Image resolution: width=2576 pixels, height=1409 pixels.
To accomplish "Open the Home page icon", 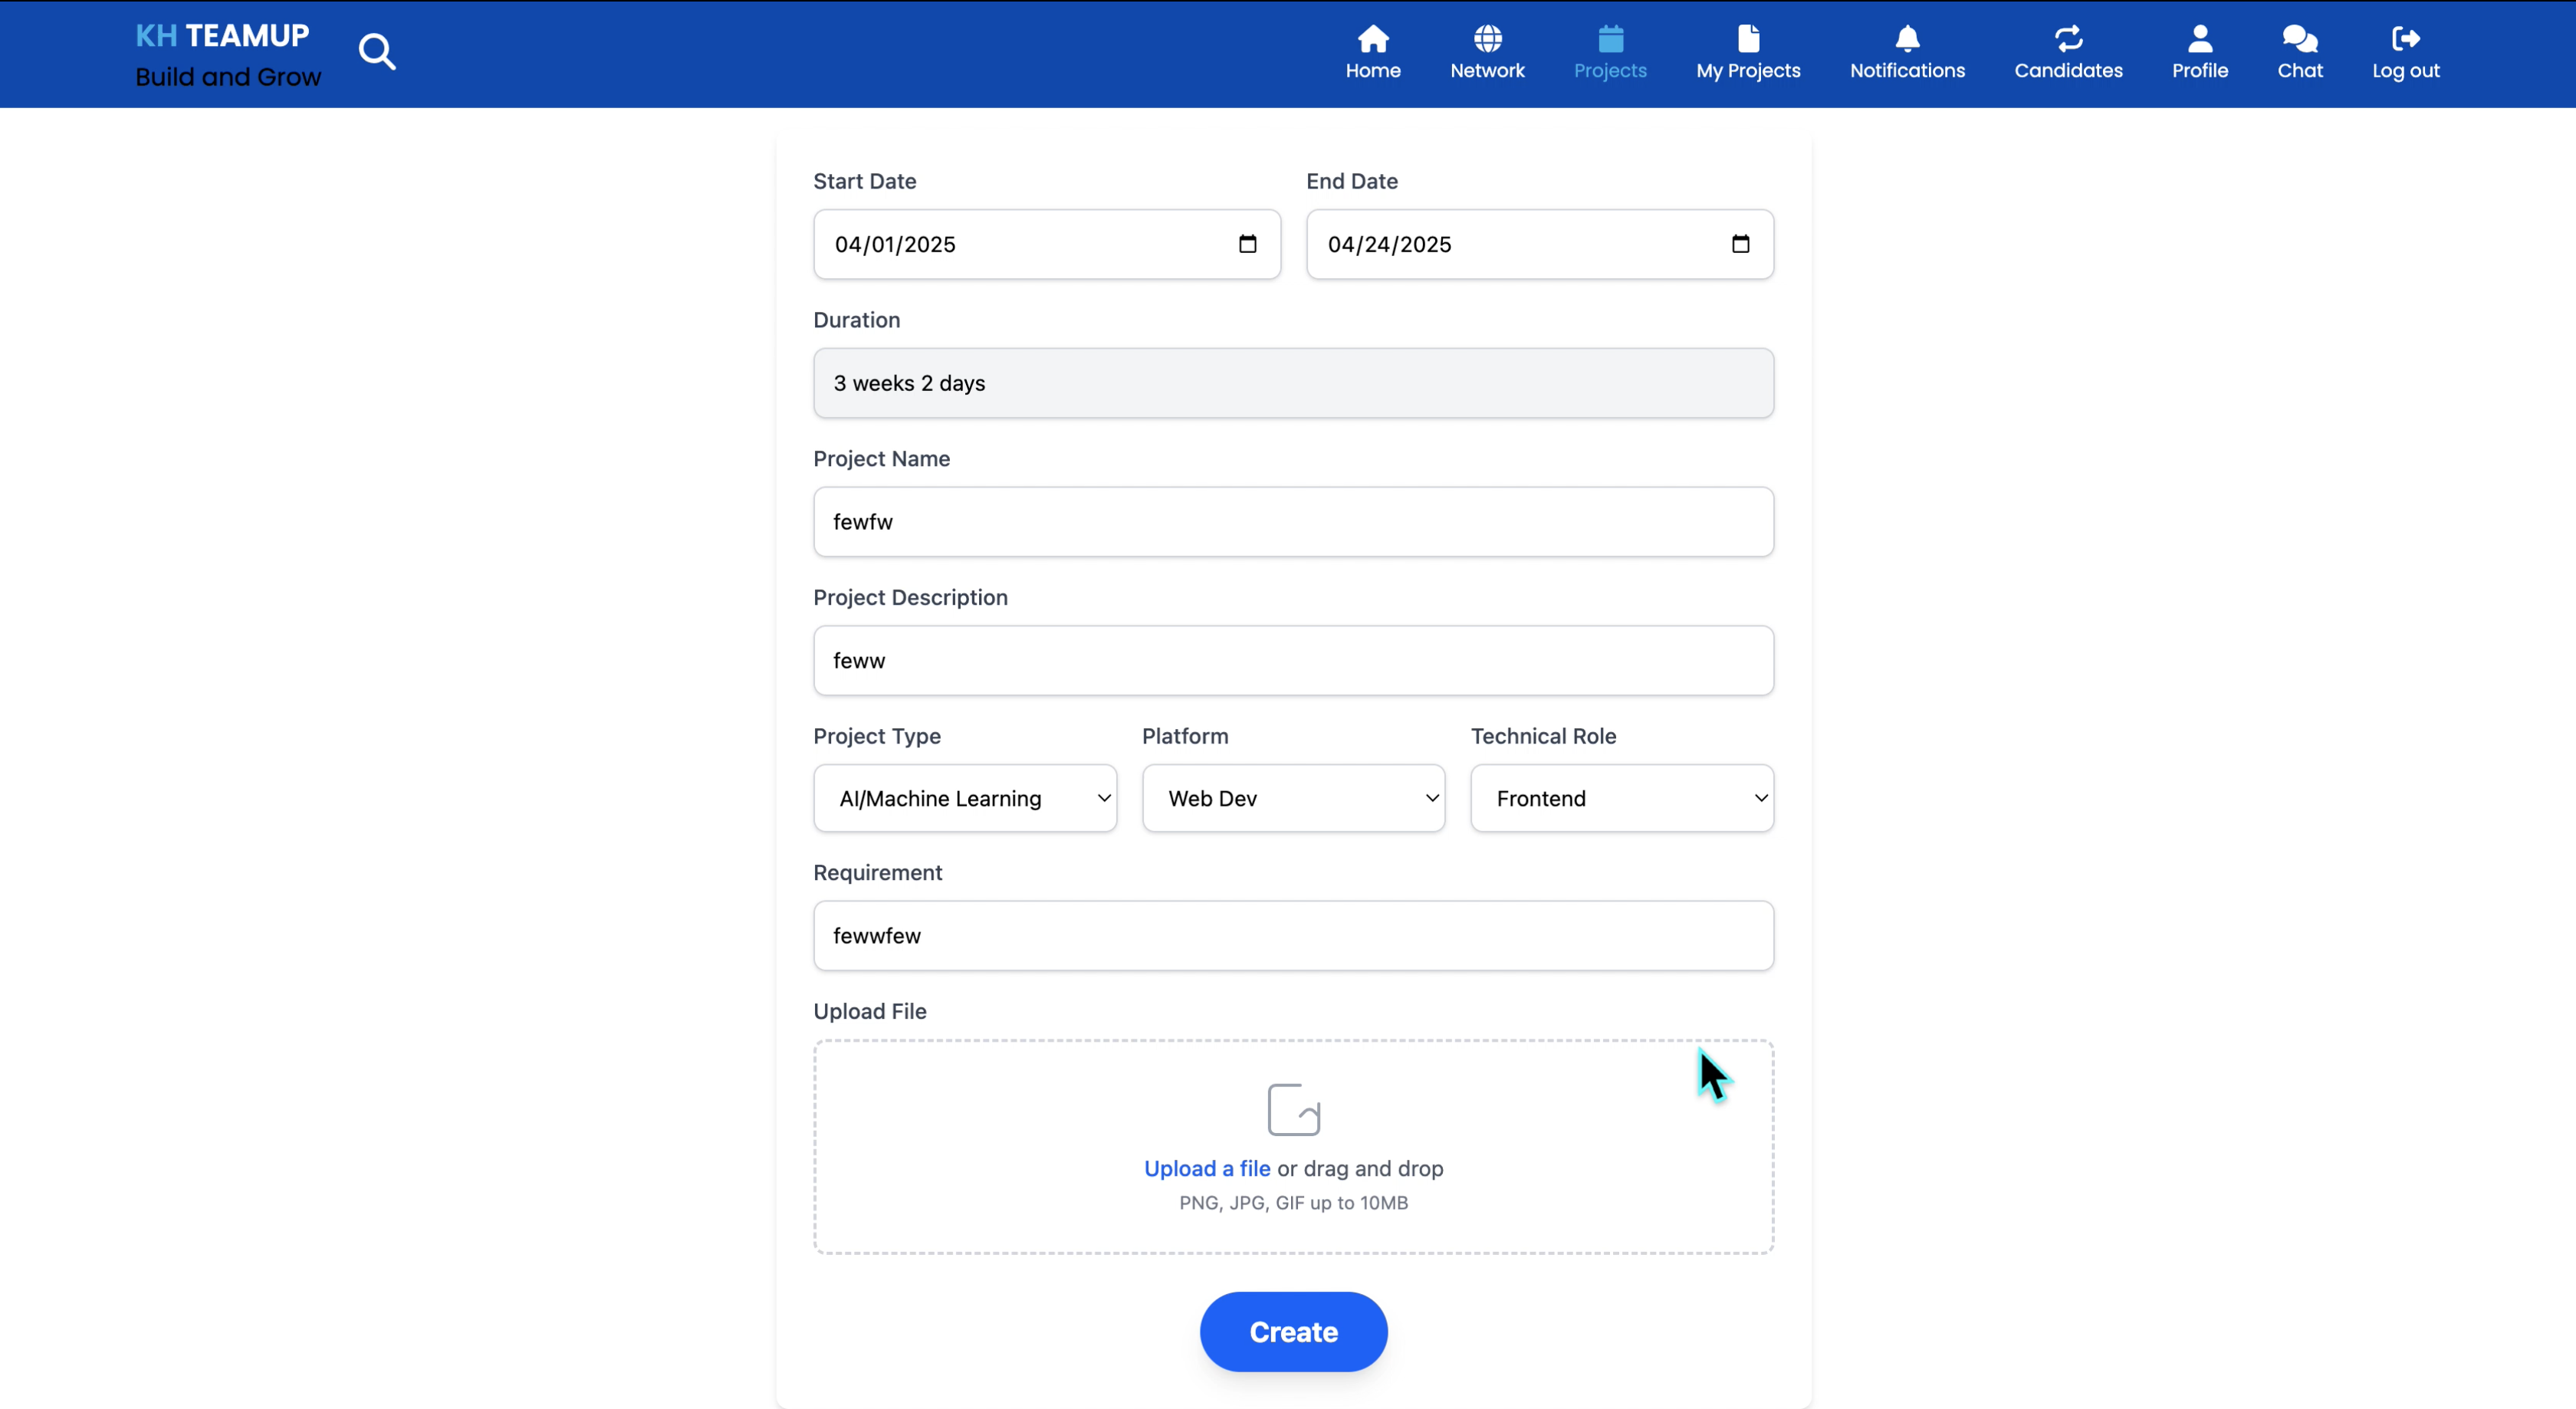I will click(x=1372, y=39).
